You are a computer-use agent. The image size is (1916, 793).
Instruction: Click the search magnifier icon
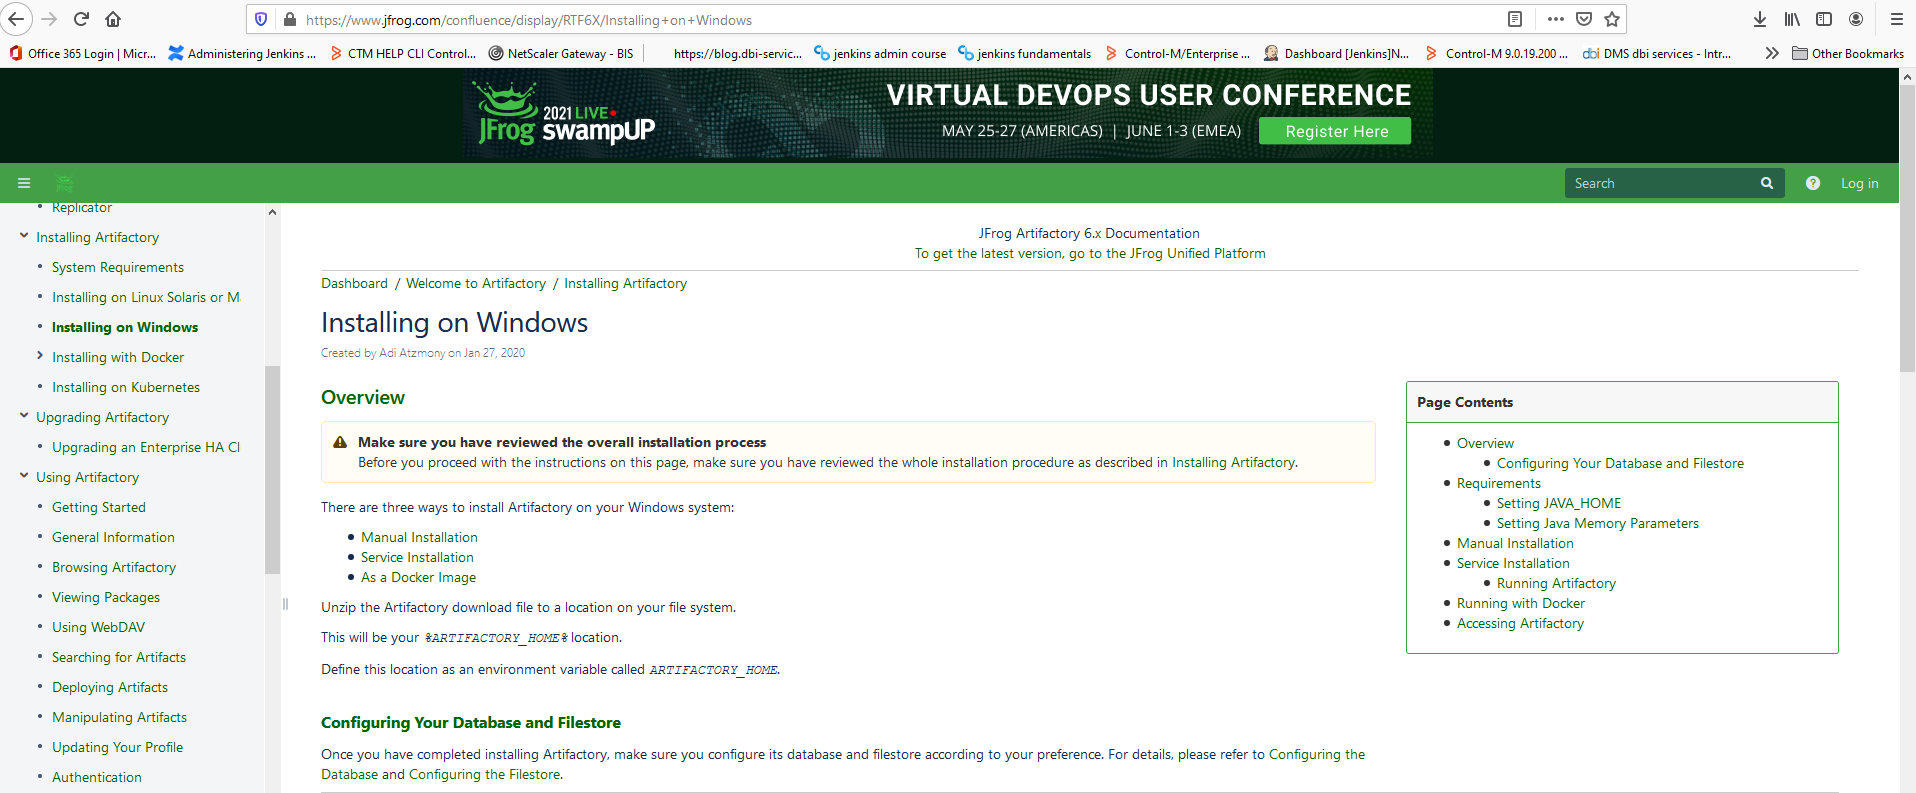click(1767, 183)
